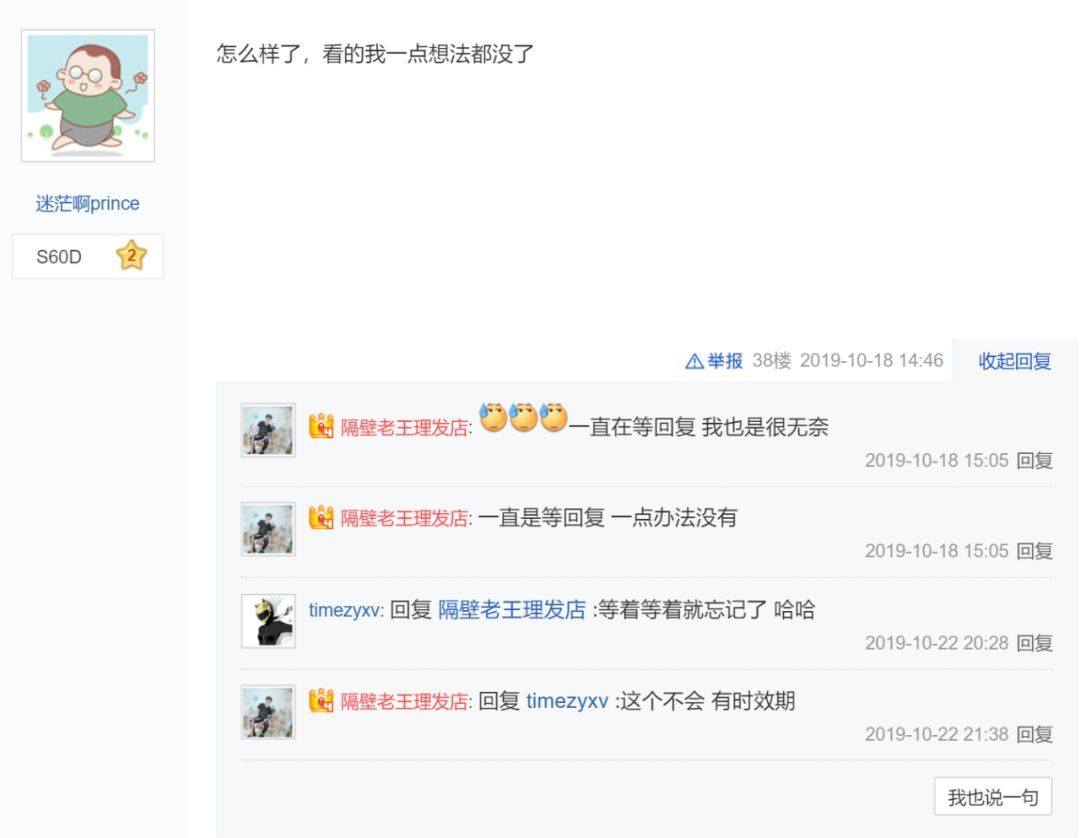Open first 隔壁老王理发店 avatar thumbnail
1080x838 pixels.
coord(268,430)
